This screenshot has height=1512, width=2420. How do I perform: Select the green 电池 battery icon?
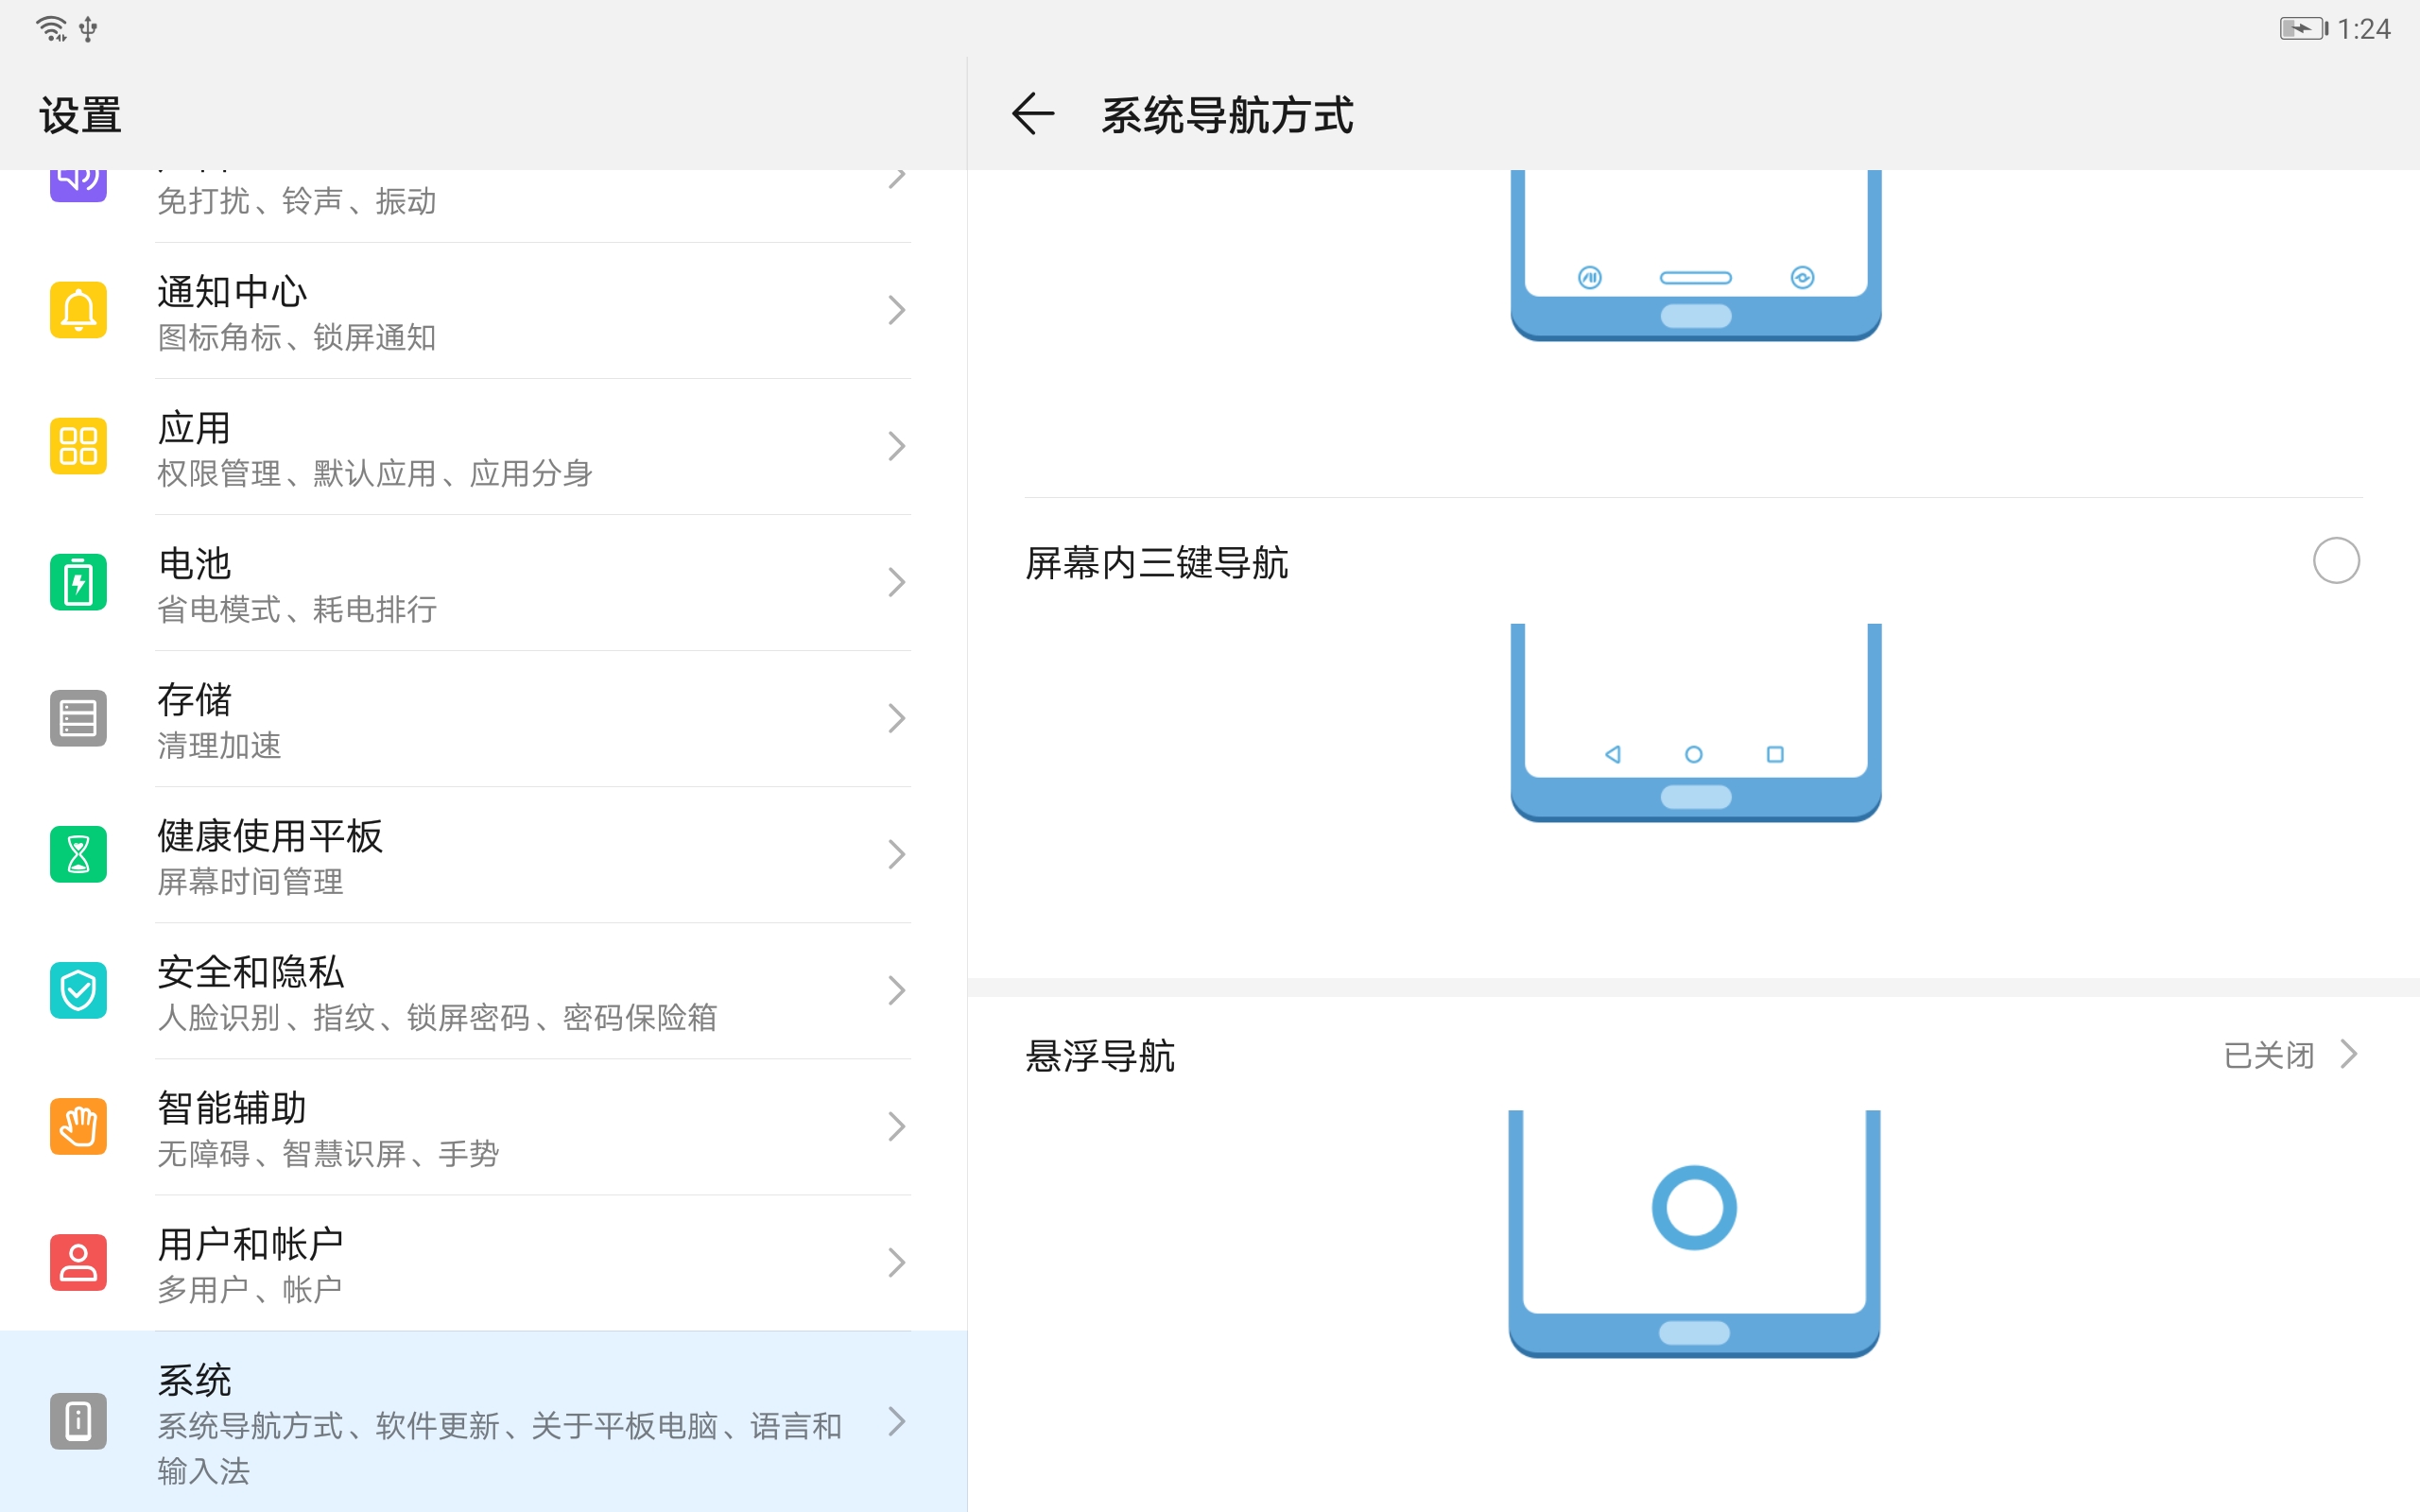click(x=78, y=581)
